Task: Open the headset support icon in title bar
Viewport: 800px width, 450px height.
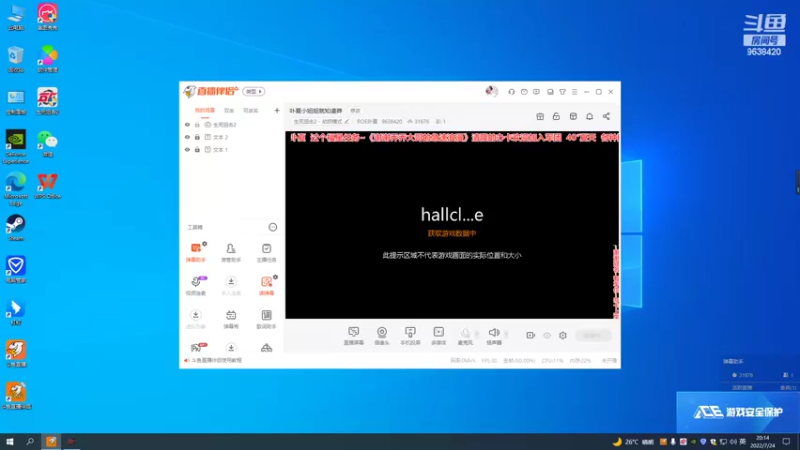Action: (x=511, y=92)
